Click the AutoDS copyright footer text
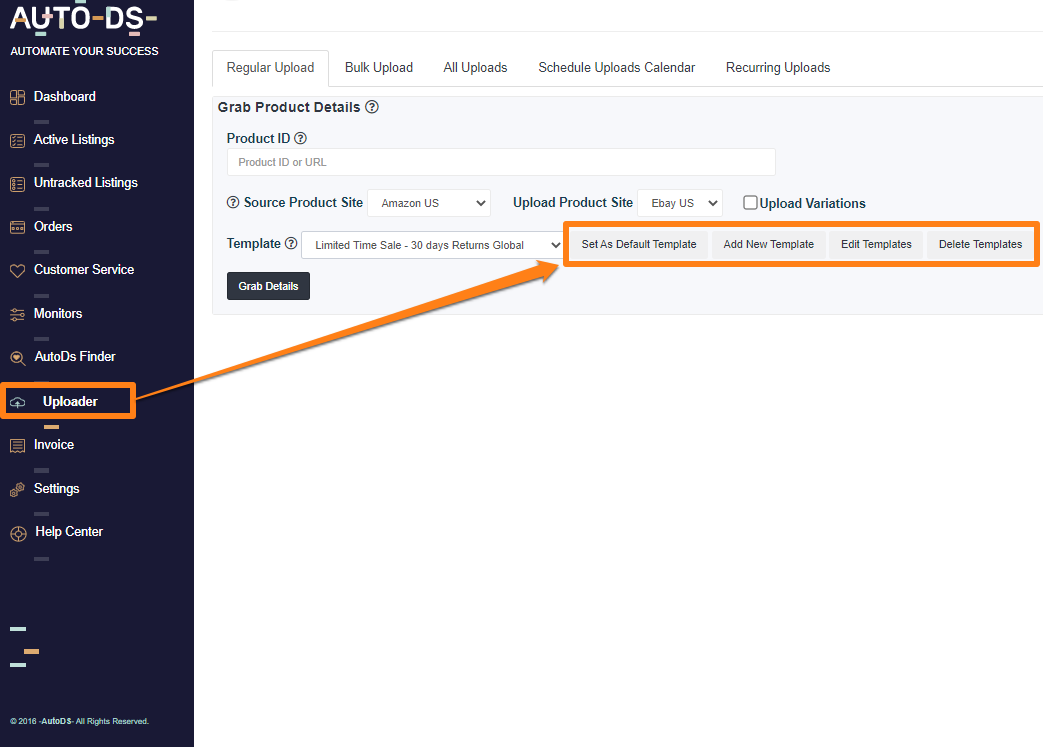The image size is (1043, 747). 79,721
